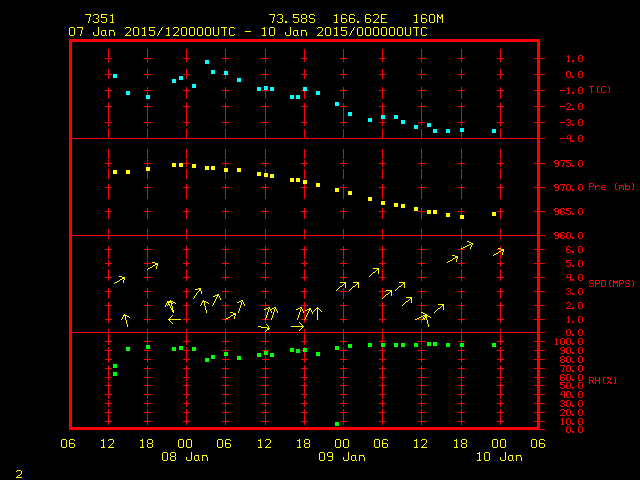The image size is (640, 480).
Task: Click station ID text "7351"
Action: pos(100,19)
